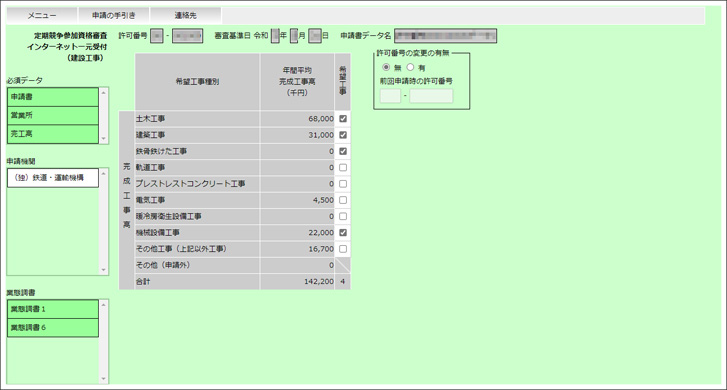Image resolution: width=727 pixels, height=390 pixels.
Task: Uncheck the 鉄骨鉄けた工事 checkbox
Action: coord(343,151)
